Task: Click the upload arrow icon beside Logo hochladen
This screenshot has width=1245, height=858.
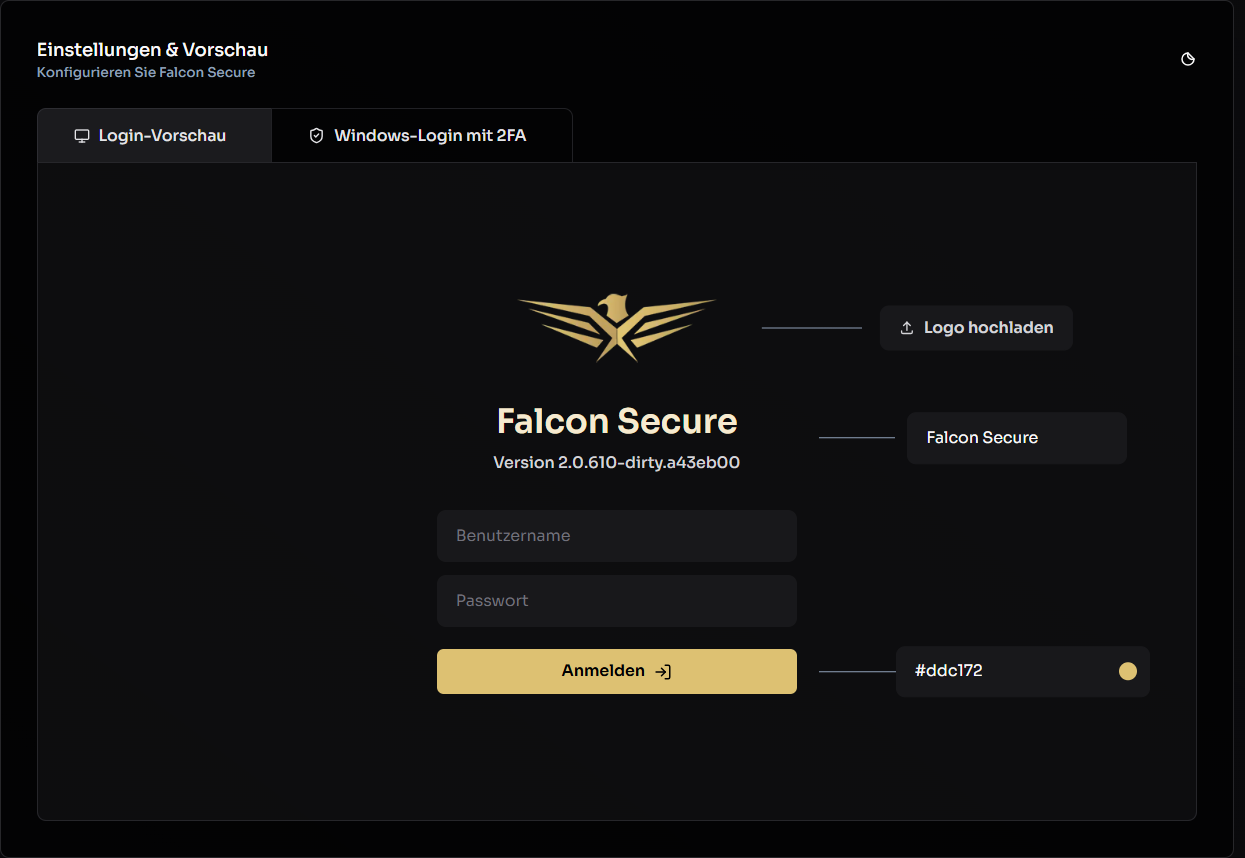Action: pos(907,328)
